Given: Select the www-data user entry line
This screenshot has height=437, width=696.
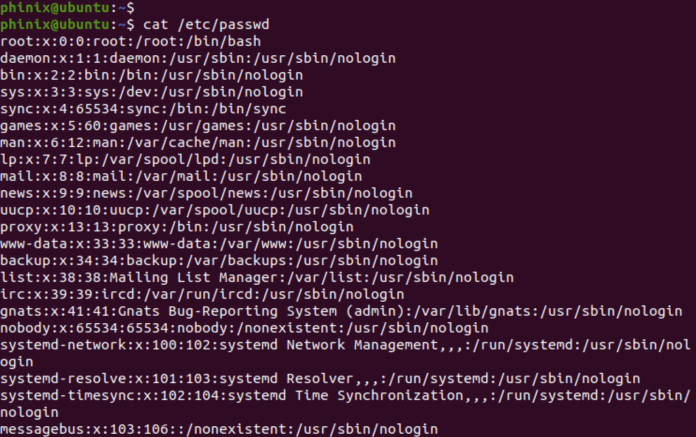Looking at the screenshot, I should (219, 244).
